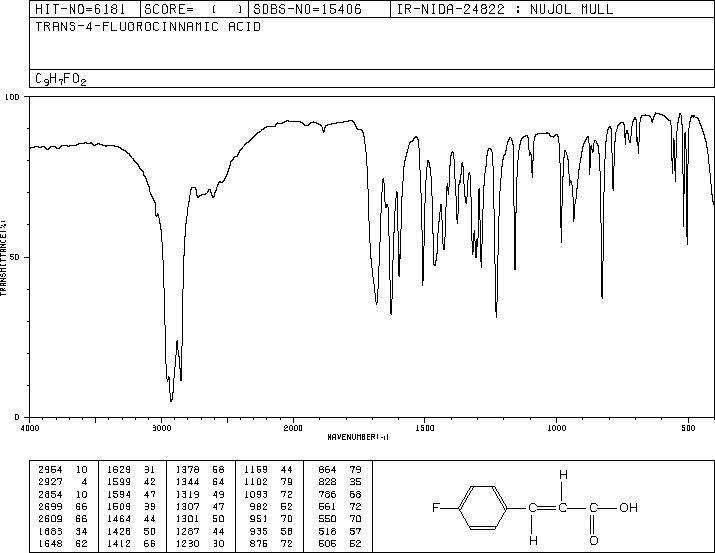Select the 1594 peak entry in the table
This screenshot has width=715, height=553.
coord(131,494)
